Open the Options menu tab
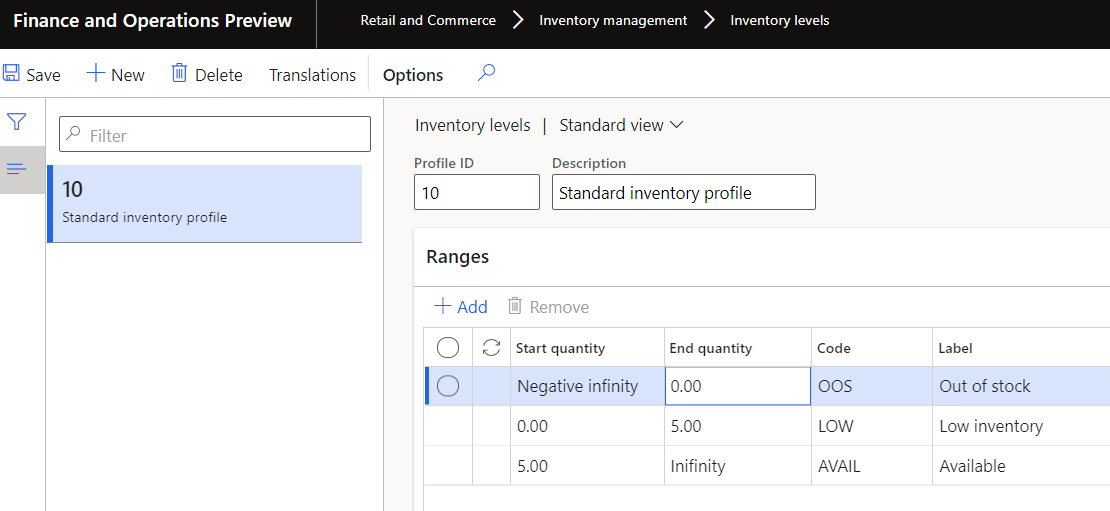 point(413,75)
